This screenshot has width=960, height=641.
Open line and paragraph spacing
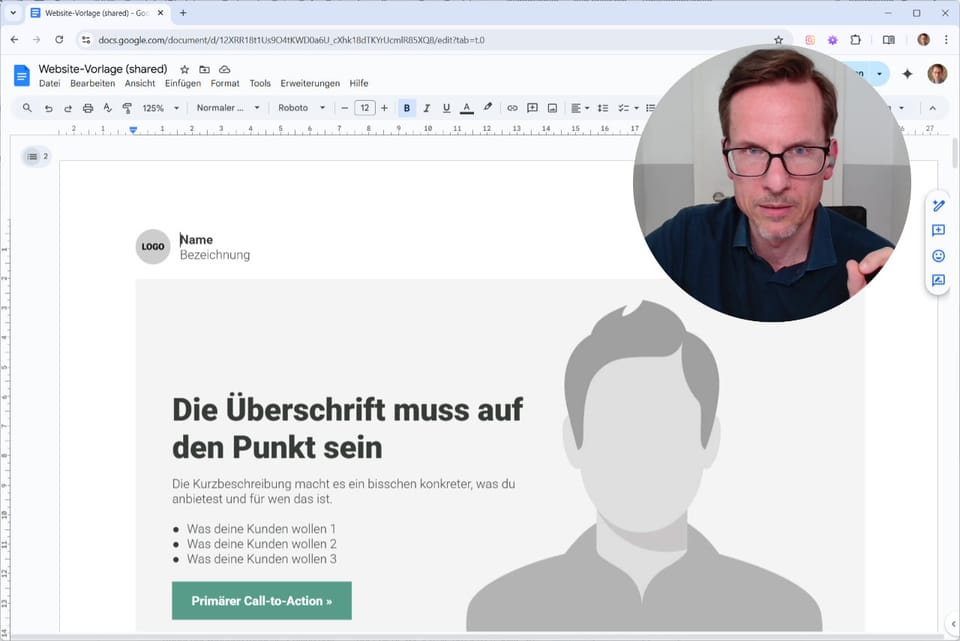[603, 108]
